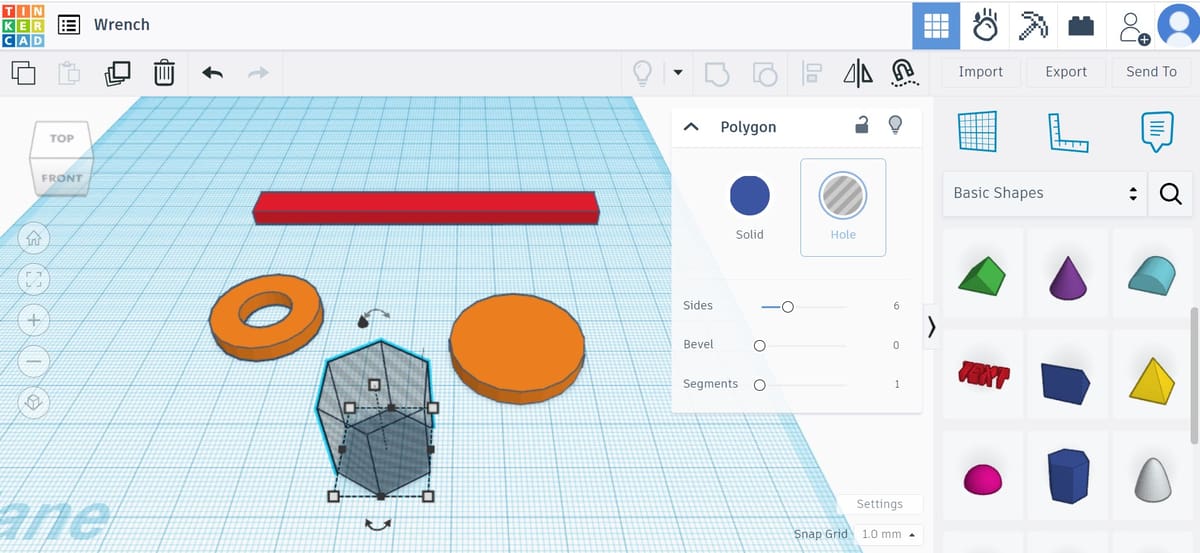Click the Segments value 1

897,384
